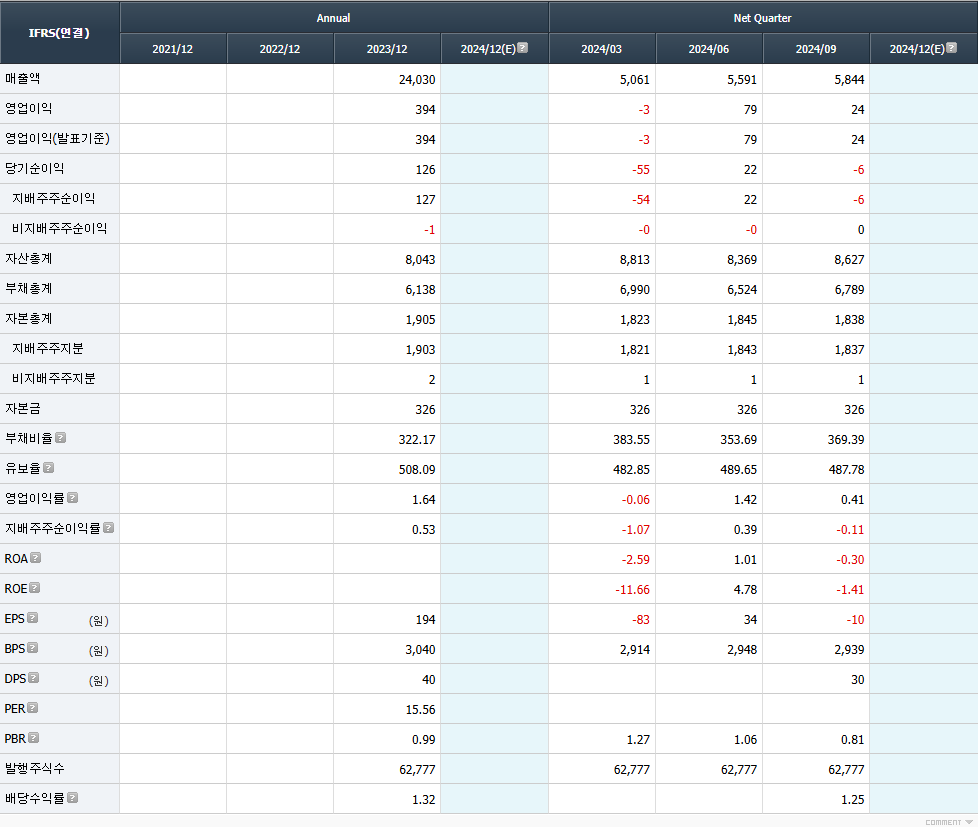Click the IFRS(연결) header cell
The image size is (979, 827).
59,32
